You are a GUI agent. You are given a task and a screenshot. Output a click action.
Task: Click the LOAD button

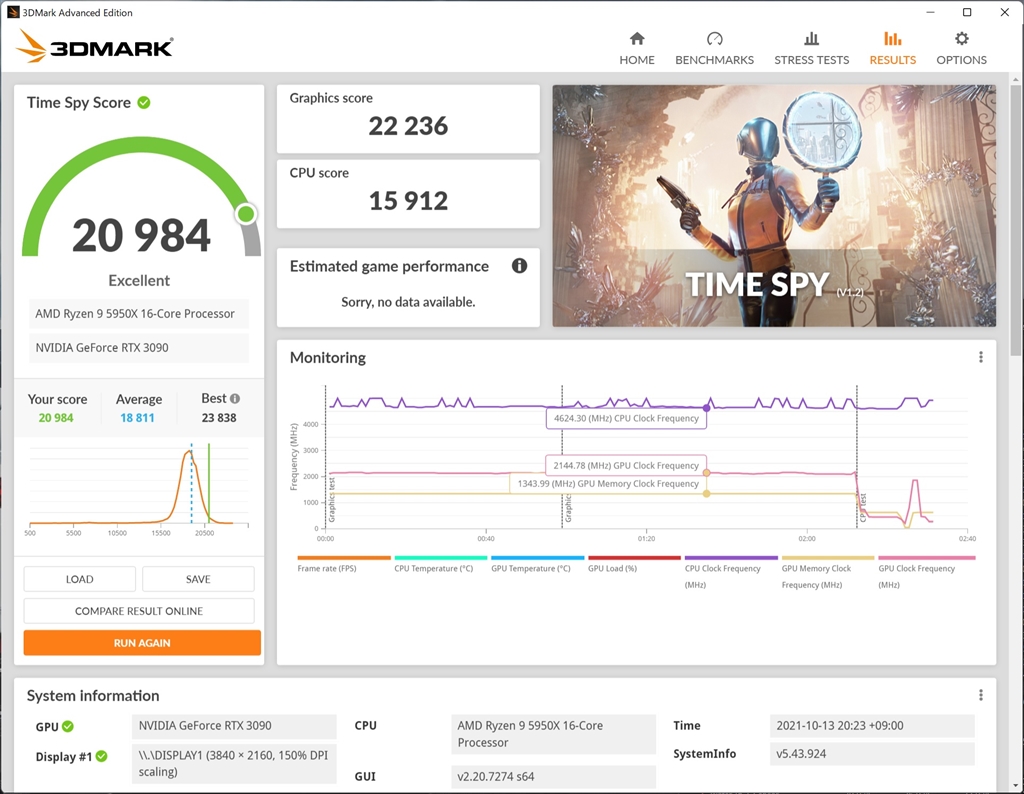(80, 579)
